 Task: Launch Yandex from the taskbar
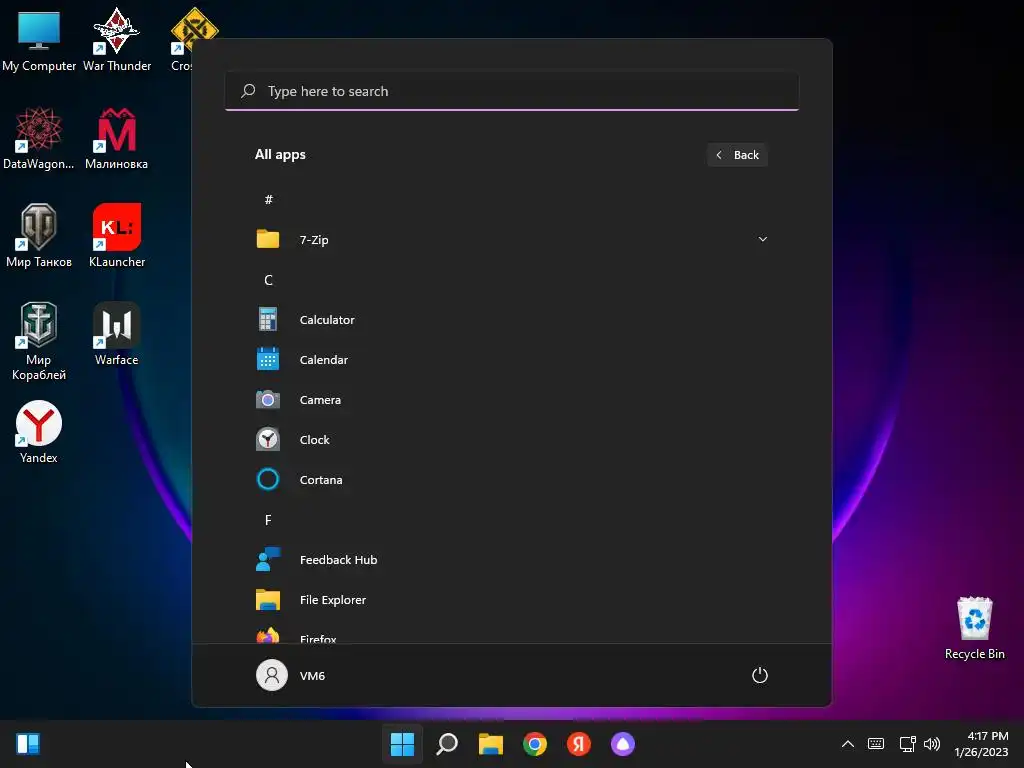click(x=579, y=744)
